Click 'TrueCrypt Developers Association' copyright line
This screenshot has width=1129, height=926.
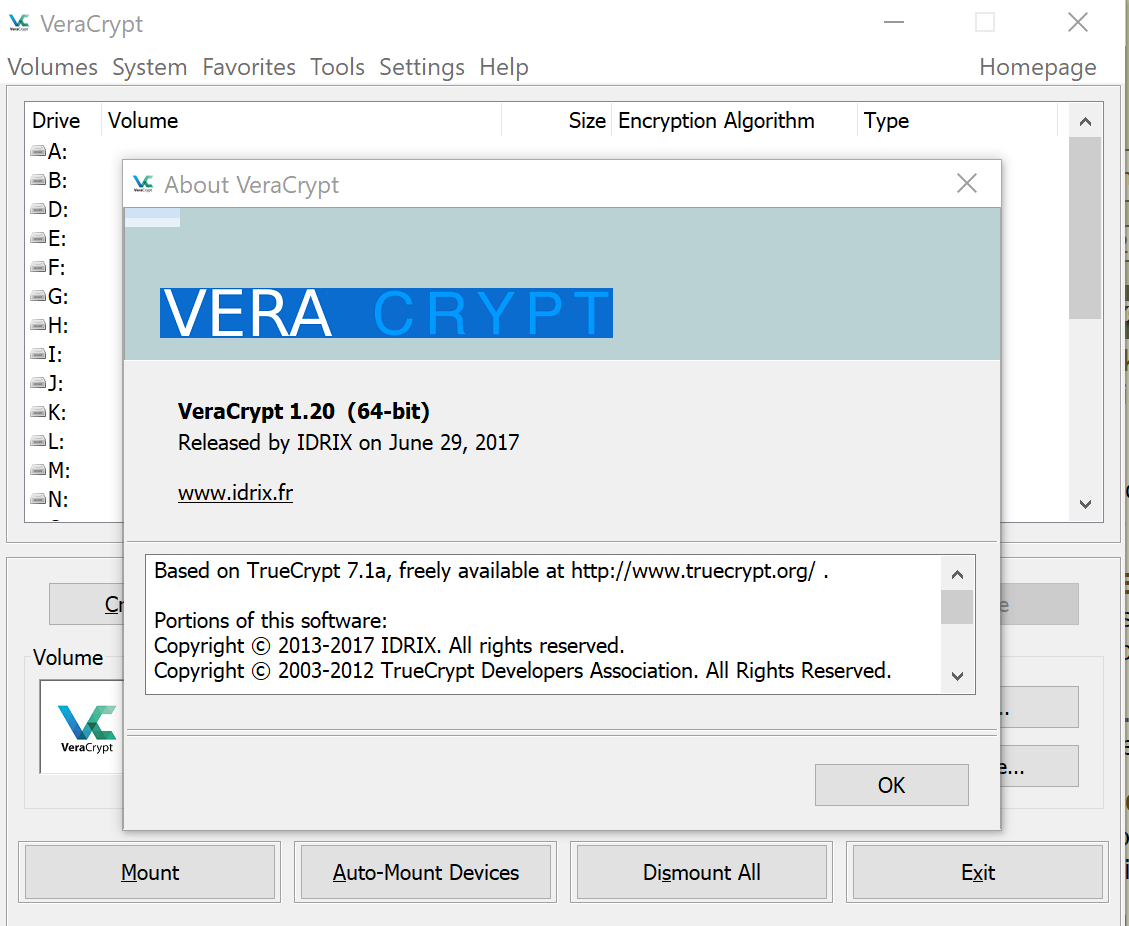click(523, 670)
